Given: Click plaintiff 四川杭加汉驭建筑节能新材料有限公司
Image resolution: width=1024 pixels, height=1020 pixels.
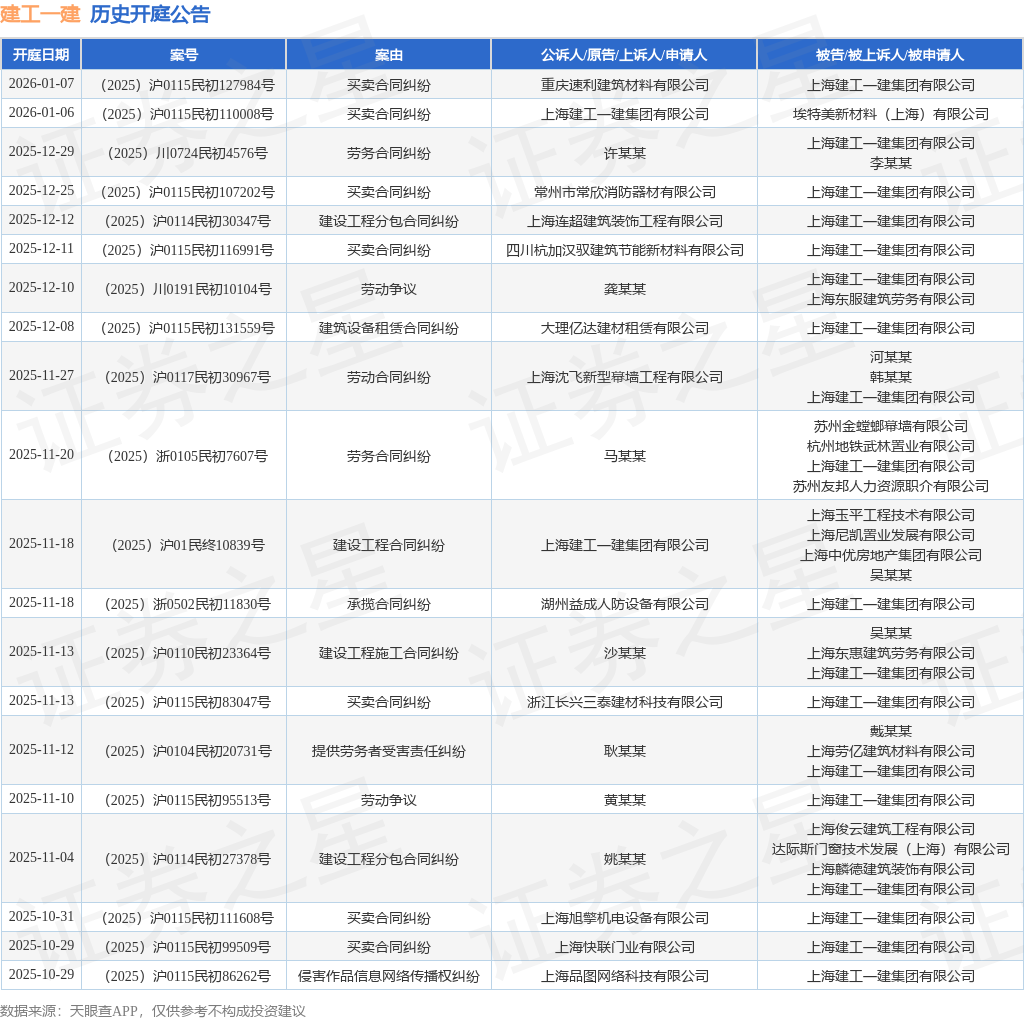Looking at the screenshot, I should tap(624, 250).
